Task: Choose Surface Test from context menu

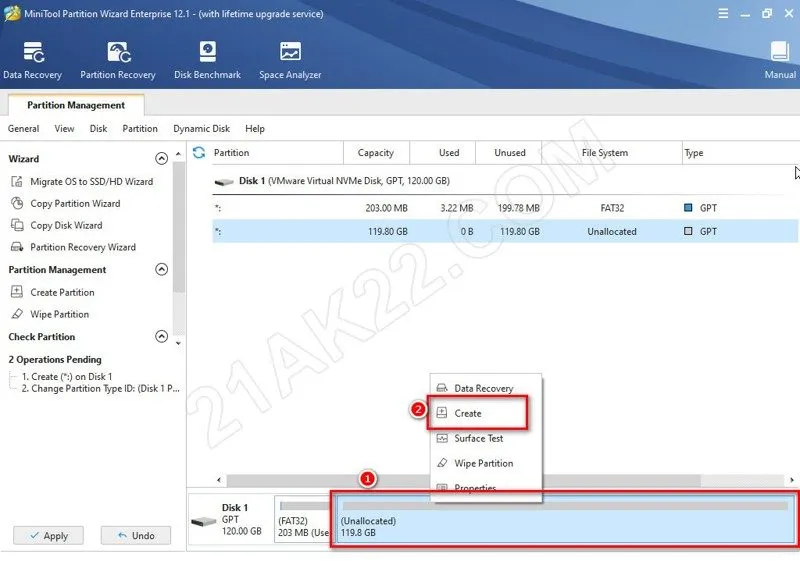Action: click(479, 438)
